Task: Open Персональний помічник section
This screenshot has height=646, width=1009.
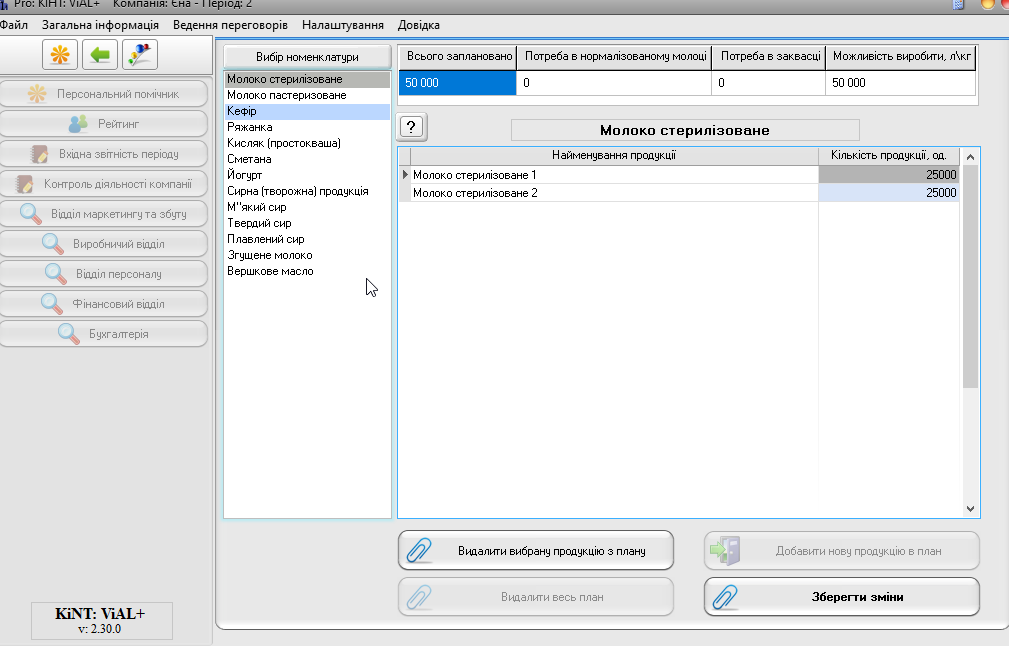Action: 104,94
